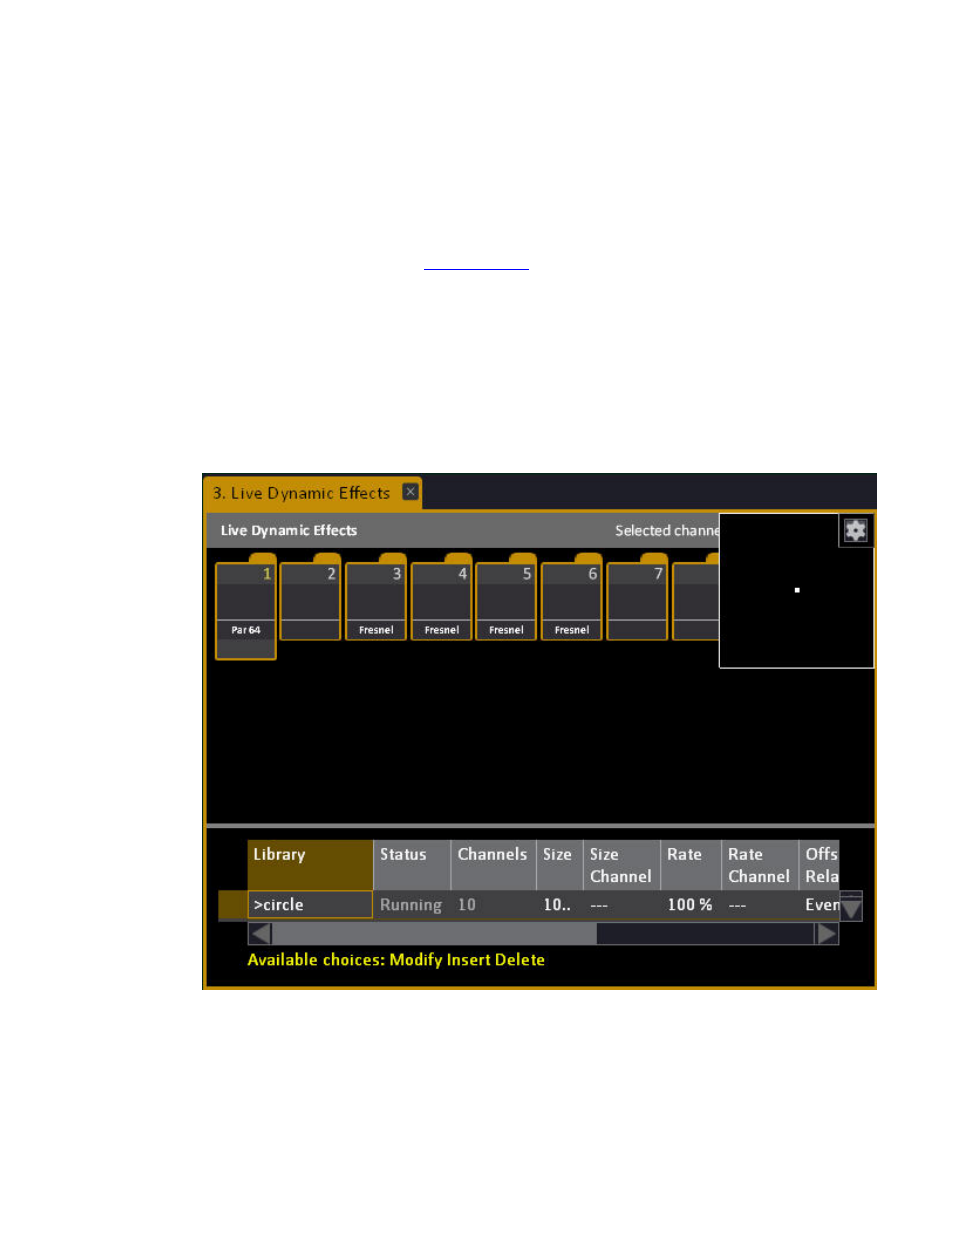954x1235 pixels.
Task: Click the white dot in preview pane
Action: 797,590
